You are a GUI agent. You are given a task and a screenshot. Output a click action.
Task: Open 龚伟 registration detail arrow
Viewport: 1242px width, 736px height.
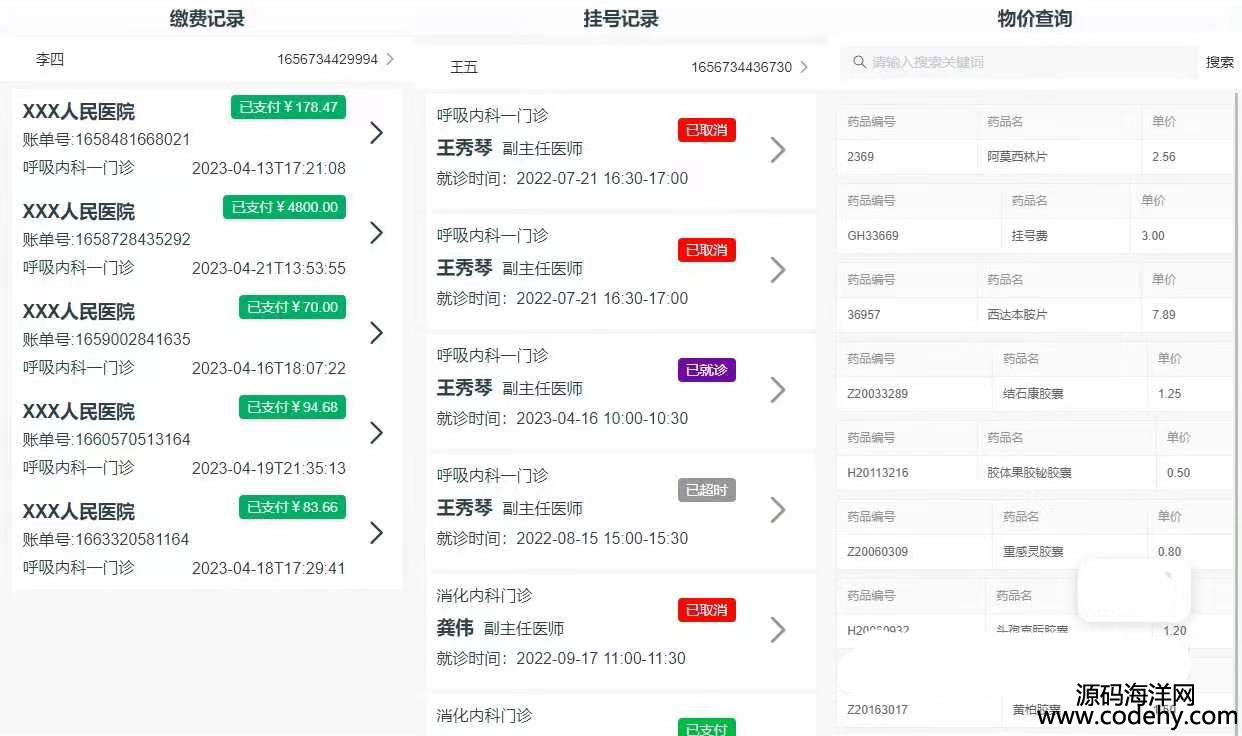pyautogui.click(x=777, y=630)
